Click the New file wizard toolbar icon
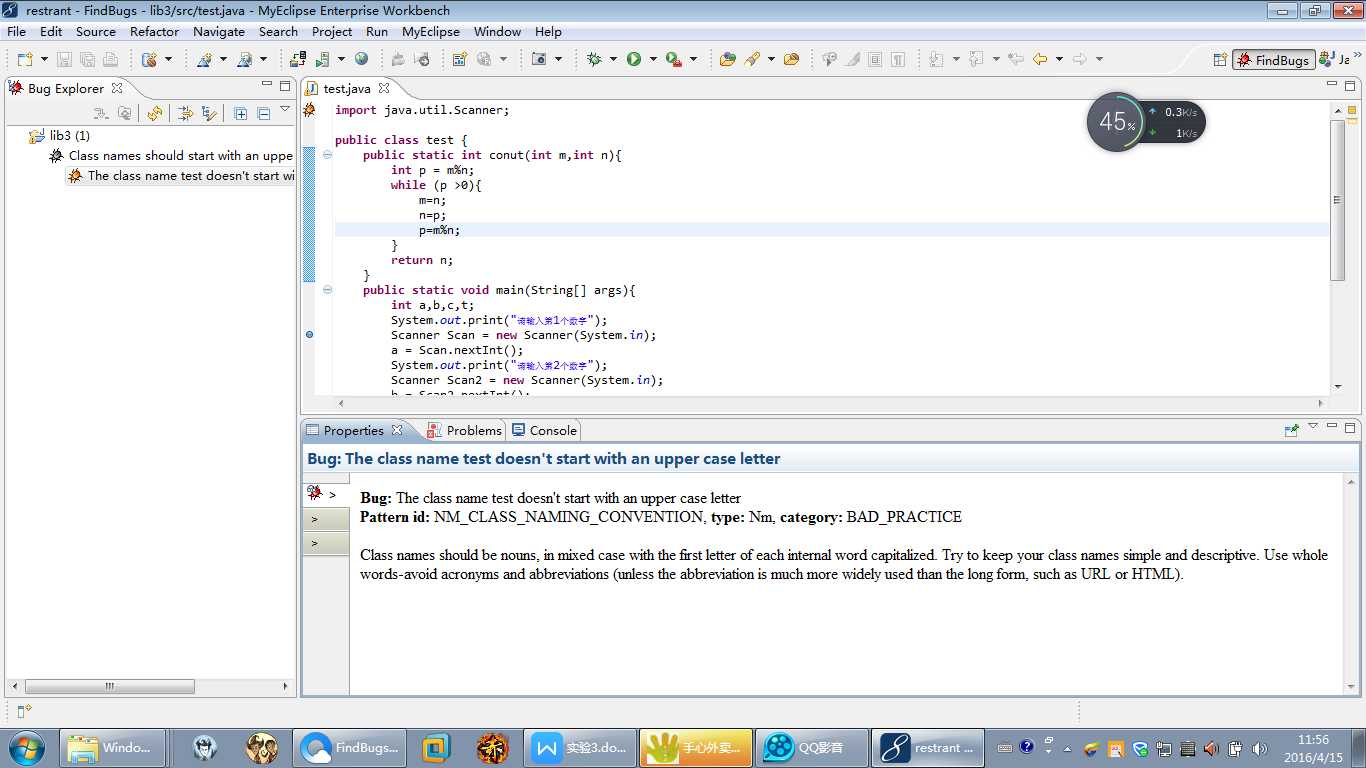Screen dimensions: 1366x768 23,60
